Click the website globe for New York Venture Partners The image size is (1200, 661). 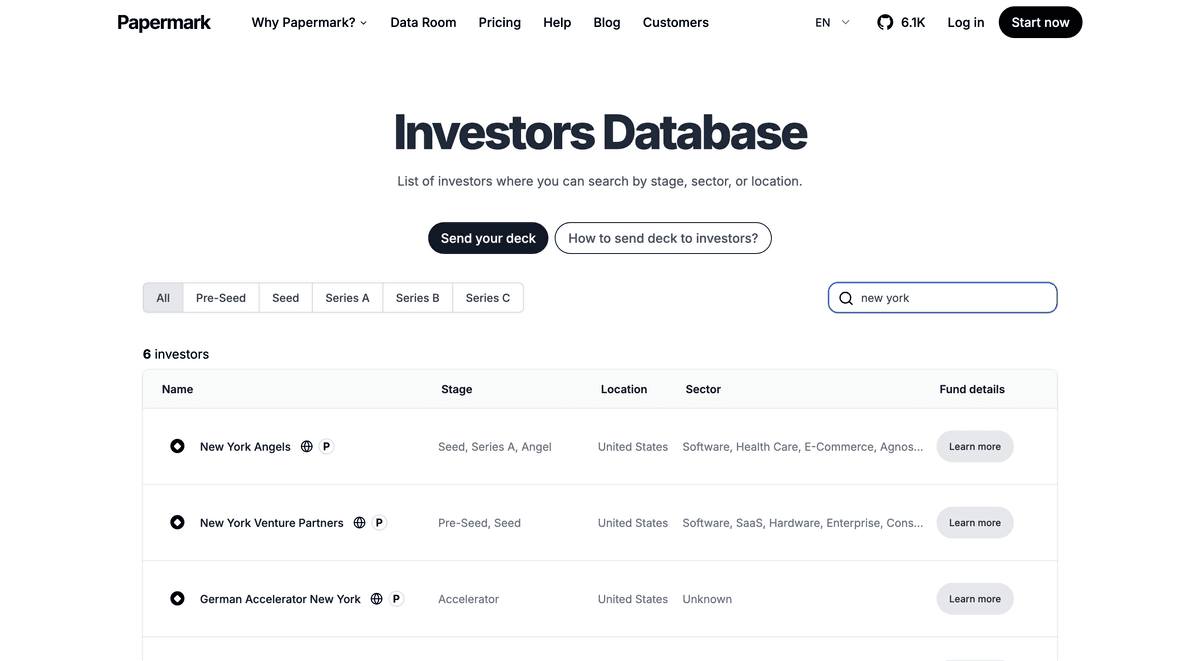(x=357, y=522)
